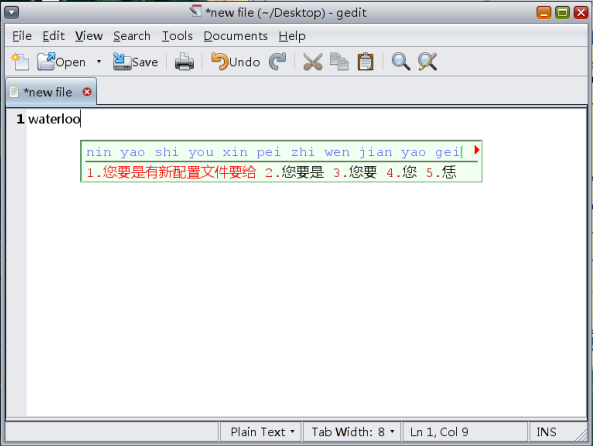Create a new document with toolbar icon
The height and width of the screenshot is (446, 593).
point(20,62)
